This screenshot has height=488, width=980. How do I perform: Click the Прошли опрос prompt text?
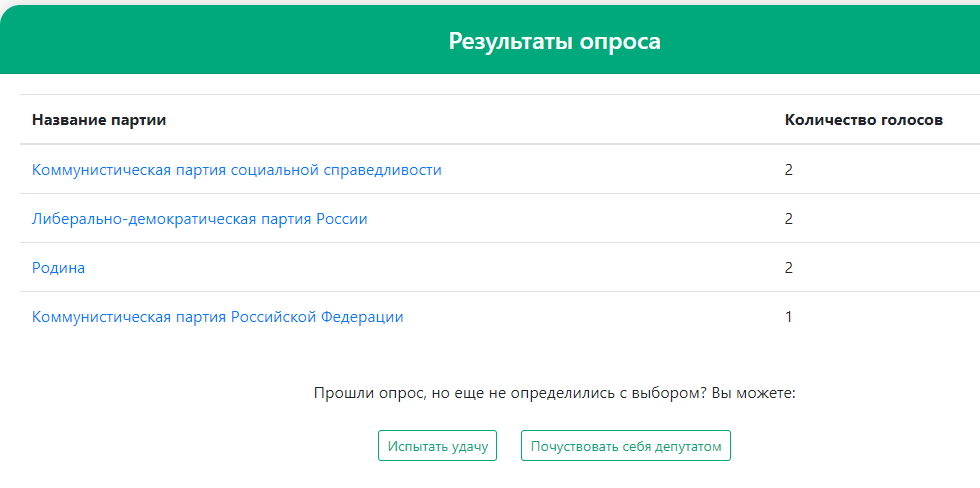(x=554, y=394)
